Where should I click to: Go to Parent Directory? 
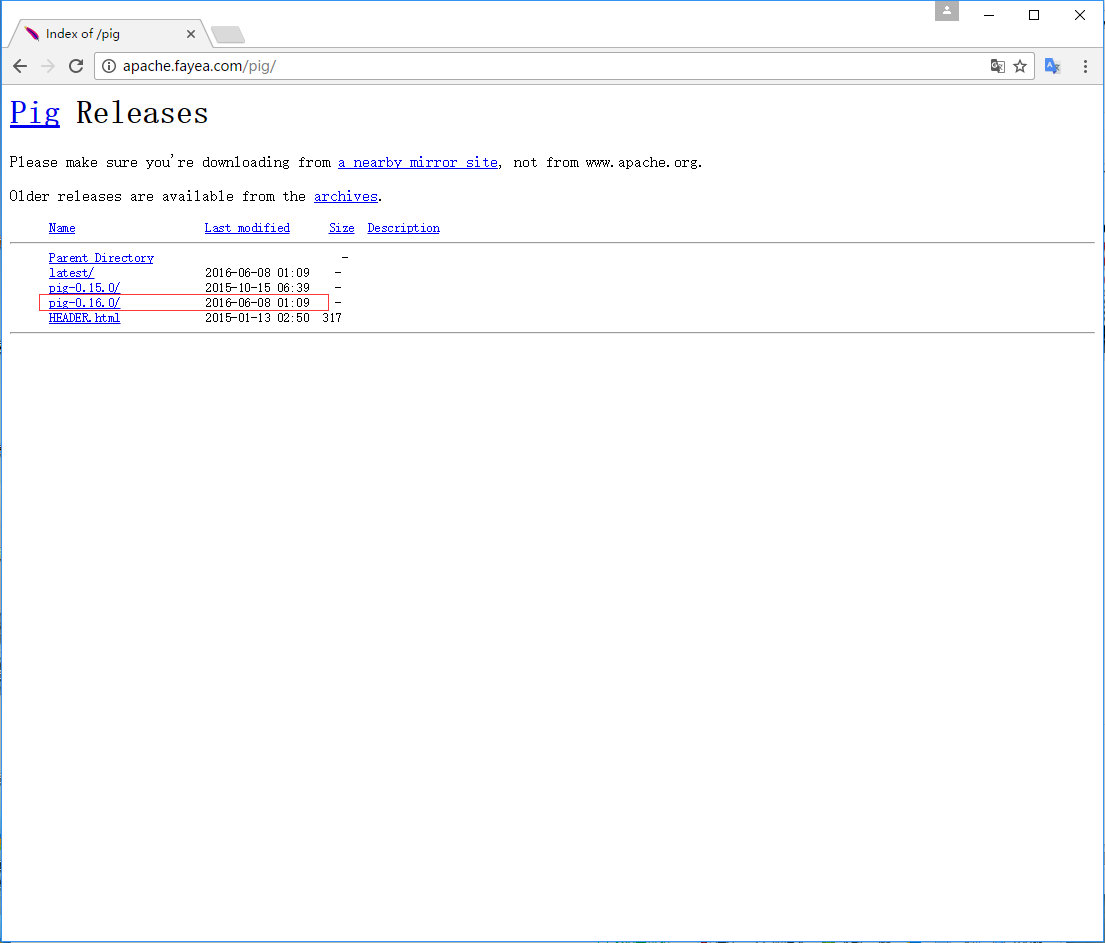point(101,258)
